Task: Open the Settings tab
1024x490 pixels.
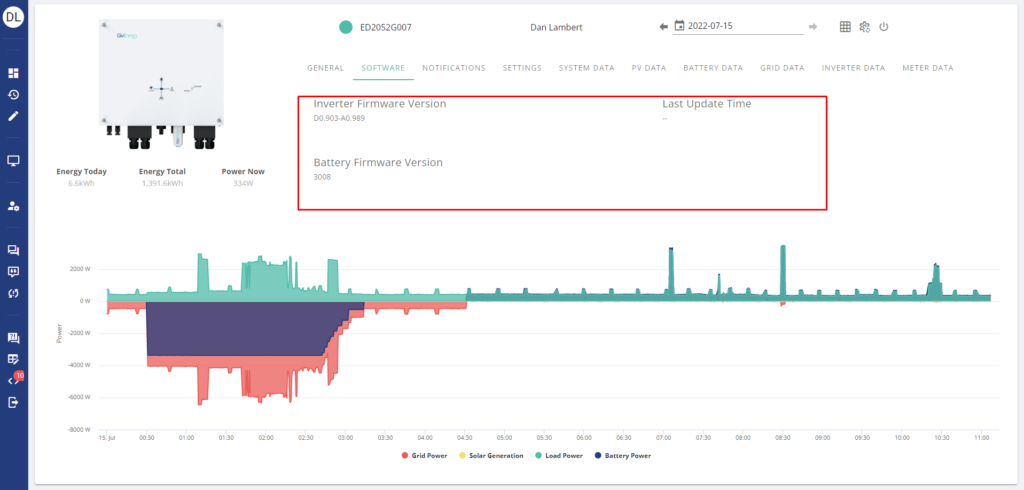Action: [522, 68]
